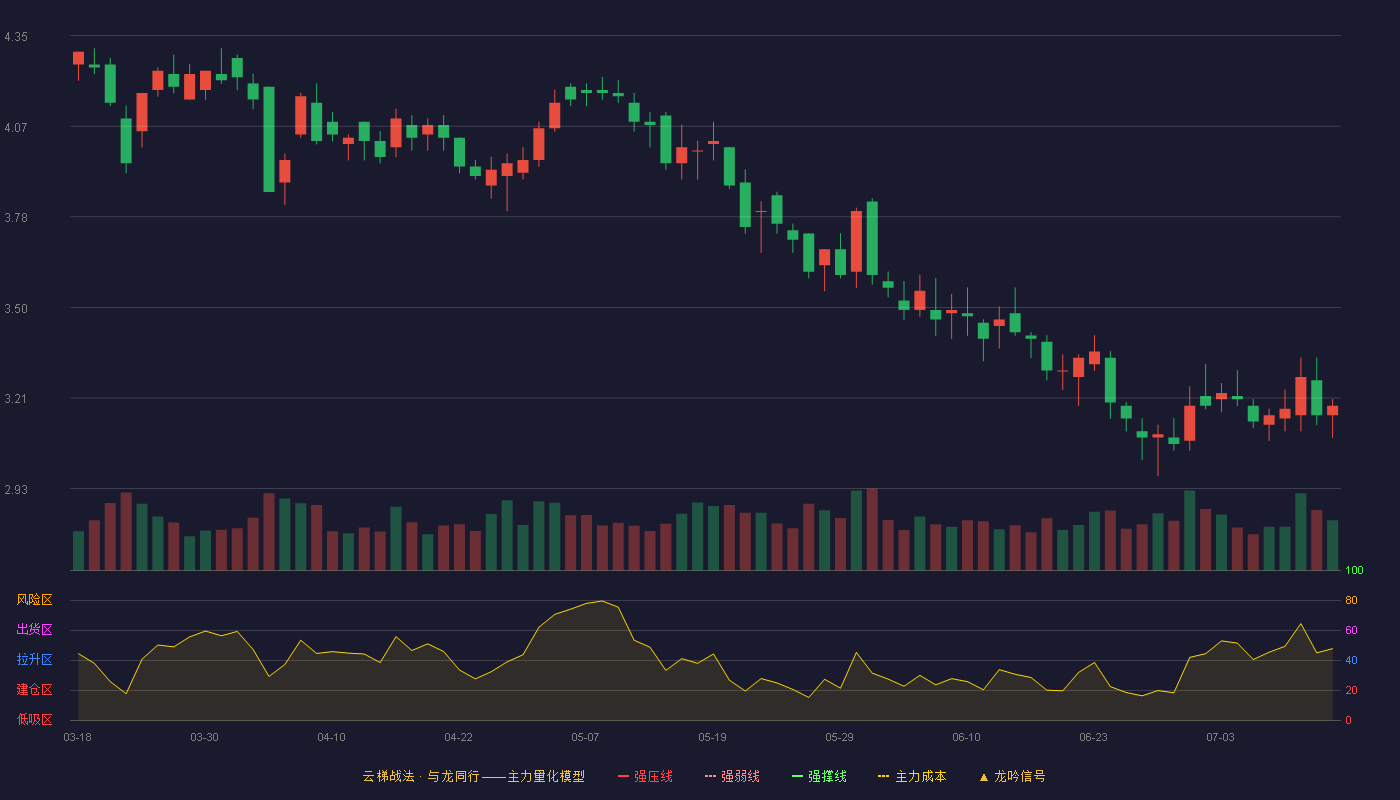Click the 4.35 price axis label
The height and width of the screenshot is (800, 1400).
coord(16,37)
